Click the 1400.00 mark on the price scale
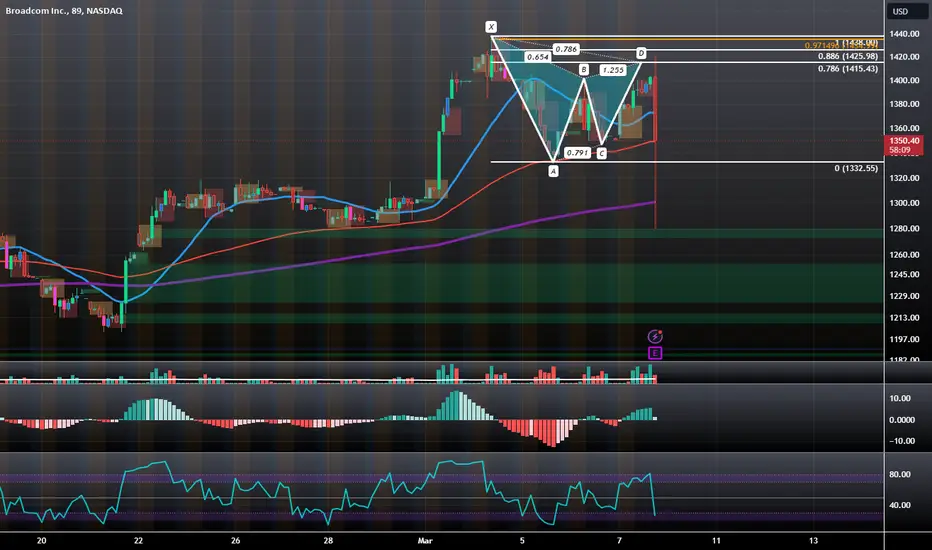This screenshot has width=932, height=550. point(904,80)
